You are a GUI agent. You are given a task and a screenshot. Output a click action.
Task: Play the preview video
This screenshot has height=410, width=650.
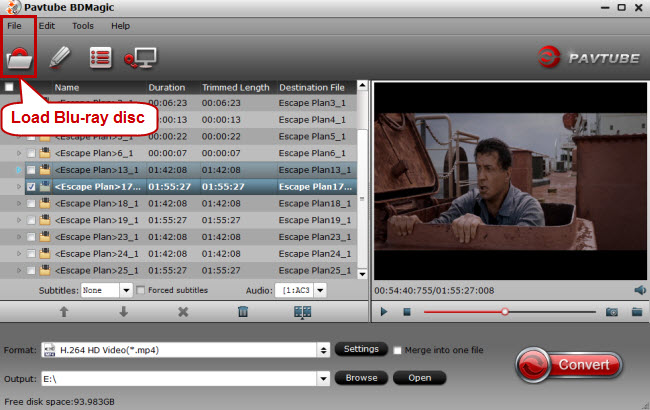tap(384, 311)
